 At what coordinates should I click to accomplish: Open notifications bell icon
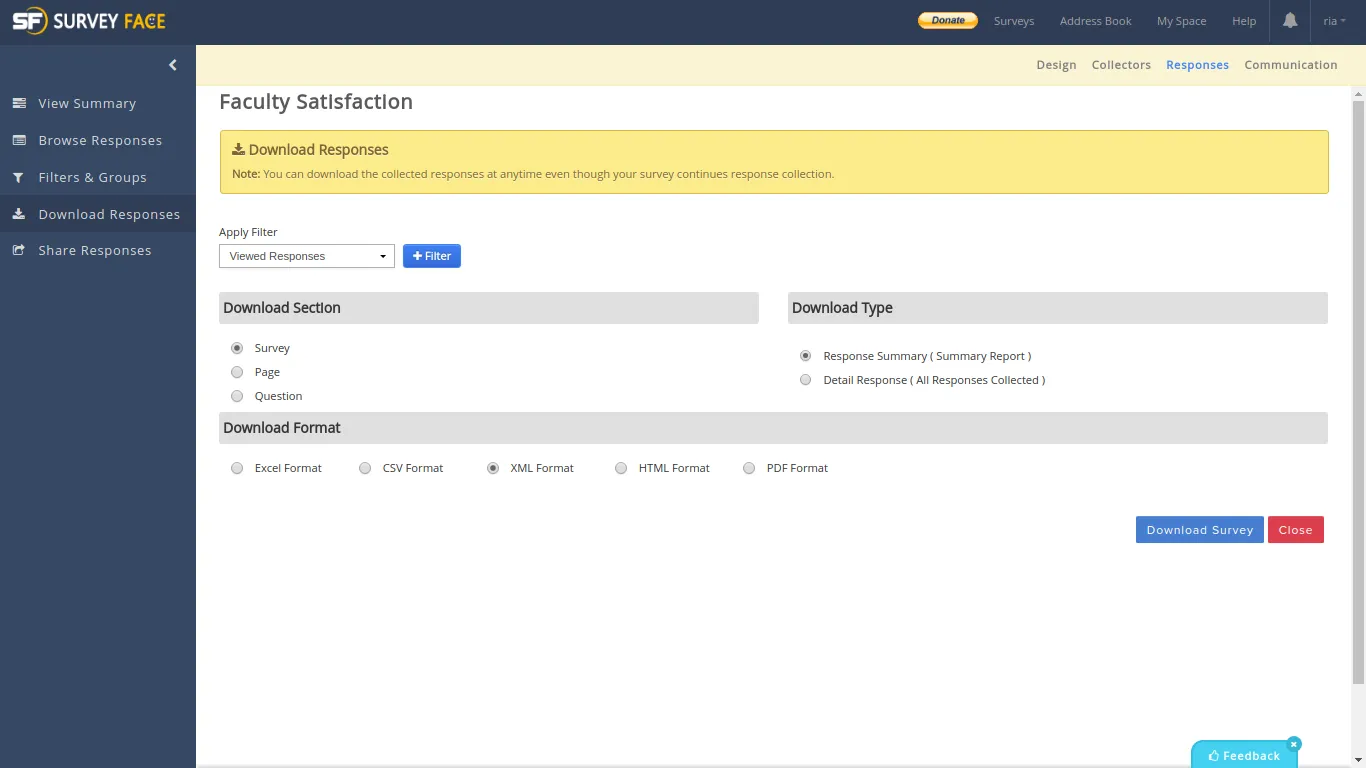[1290, 21]
